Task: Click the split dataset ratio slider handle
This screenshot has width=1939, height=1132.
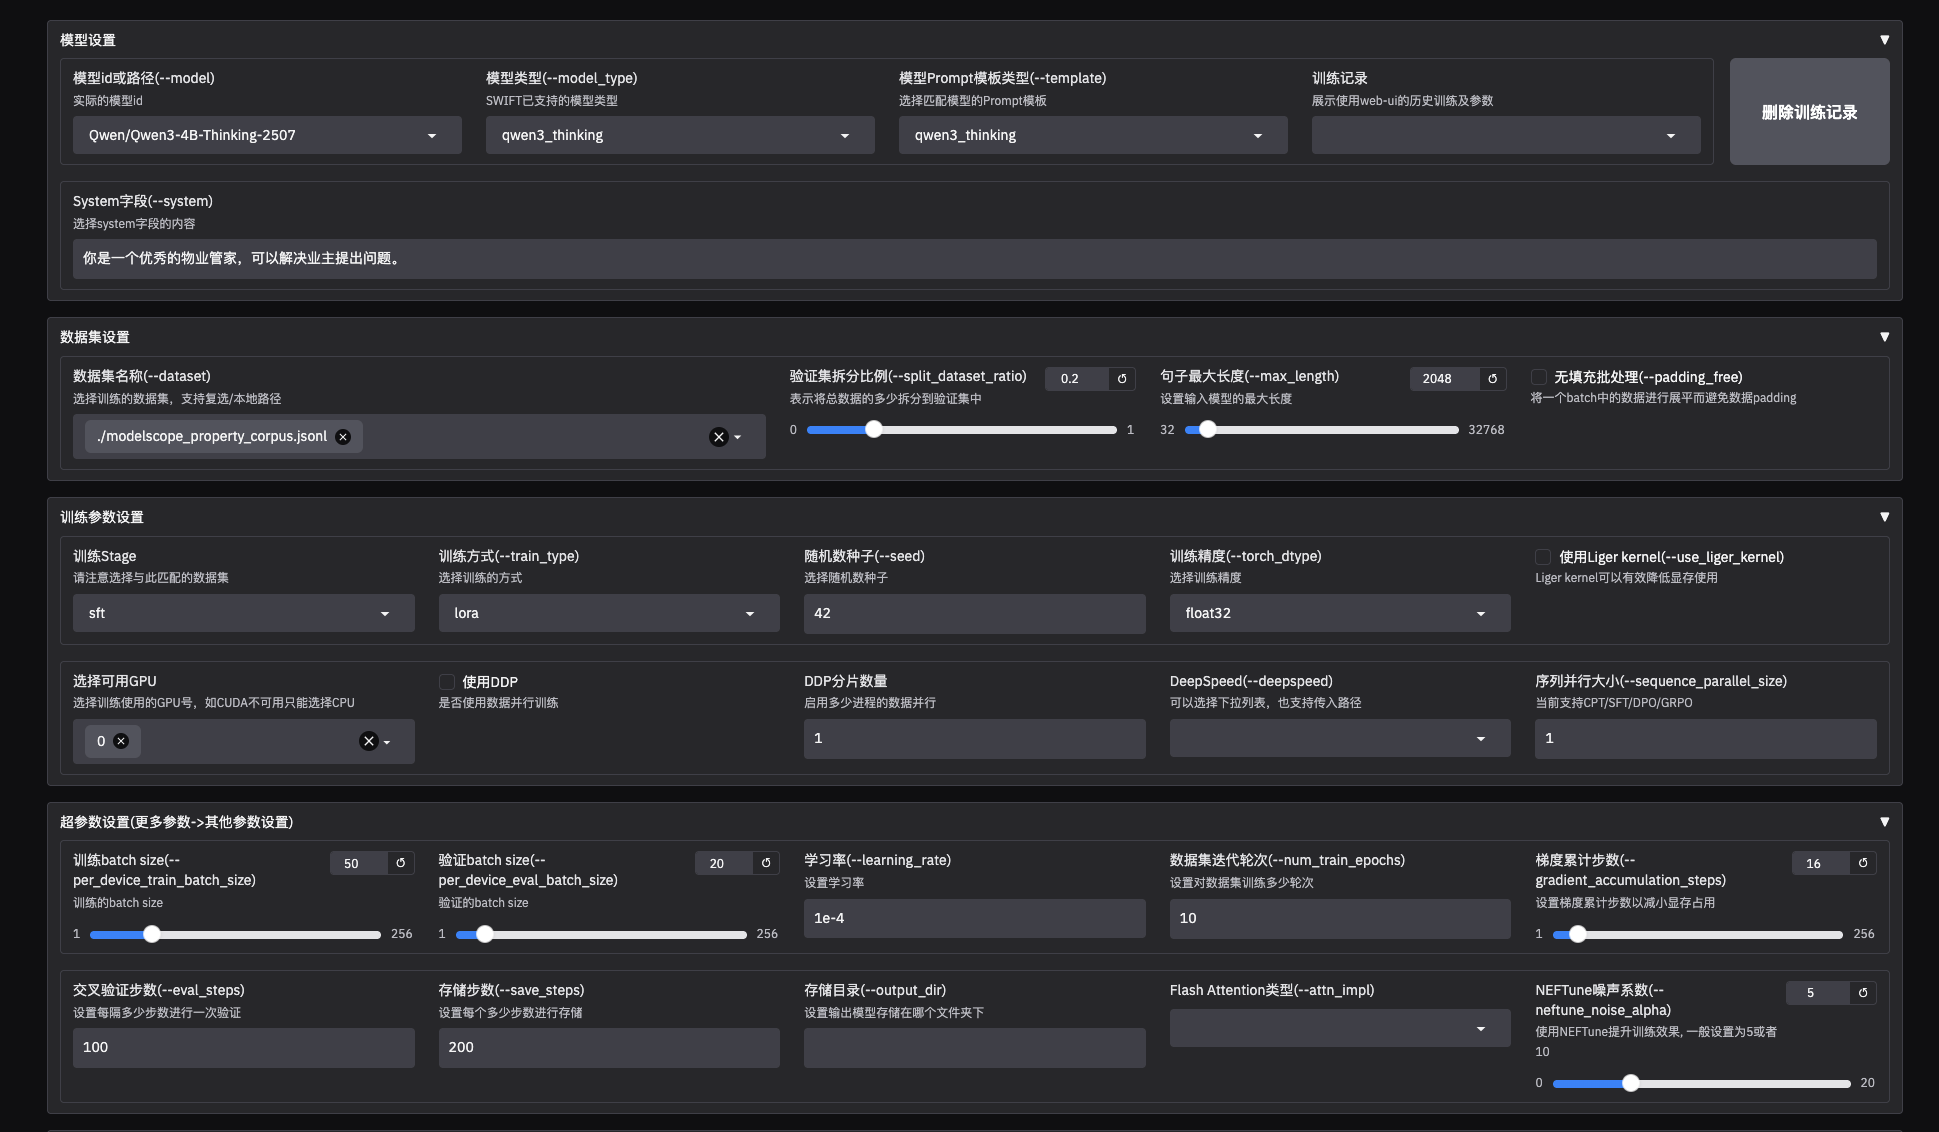Action: [874, 430]
